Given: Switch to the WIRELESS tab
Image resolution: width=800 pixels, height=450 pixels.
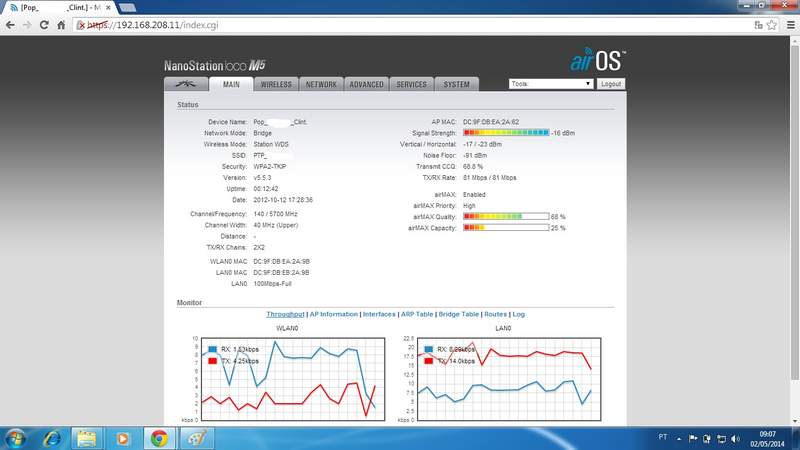Looking at the screenshot, I should click(x=276, y=84).
